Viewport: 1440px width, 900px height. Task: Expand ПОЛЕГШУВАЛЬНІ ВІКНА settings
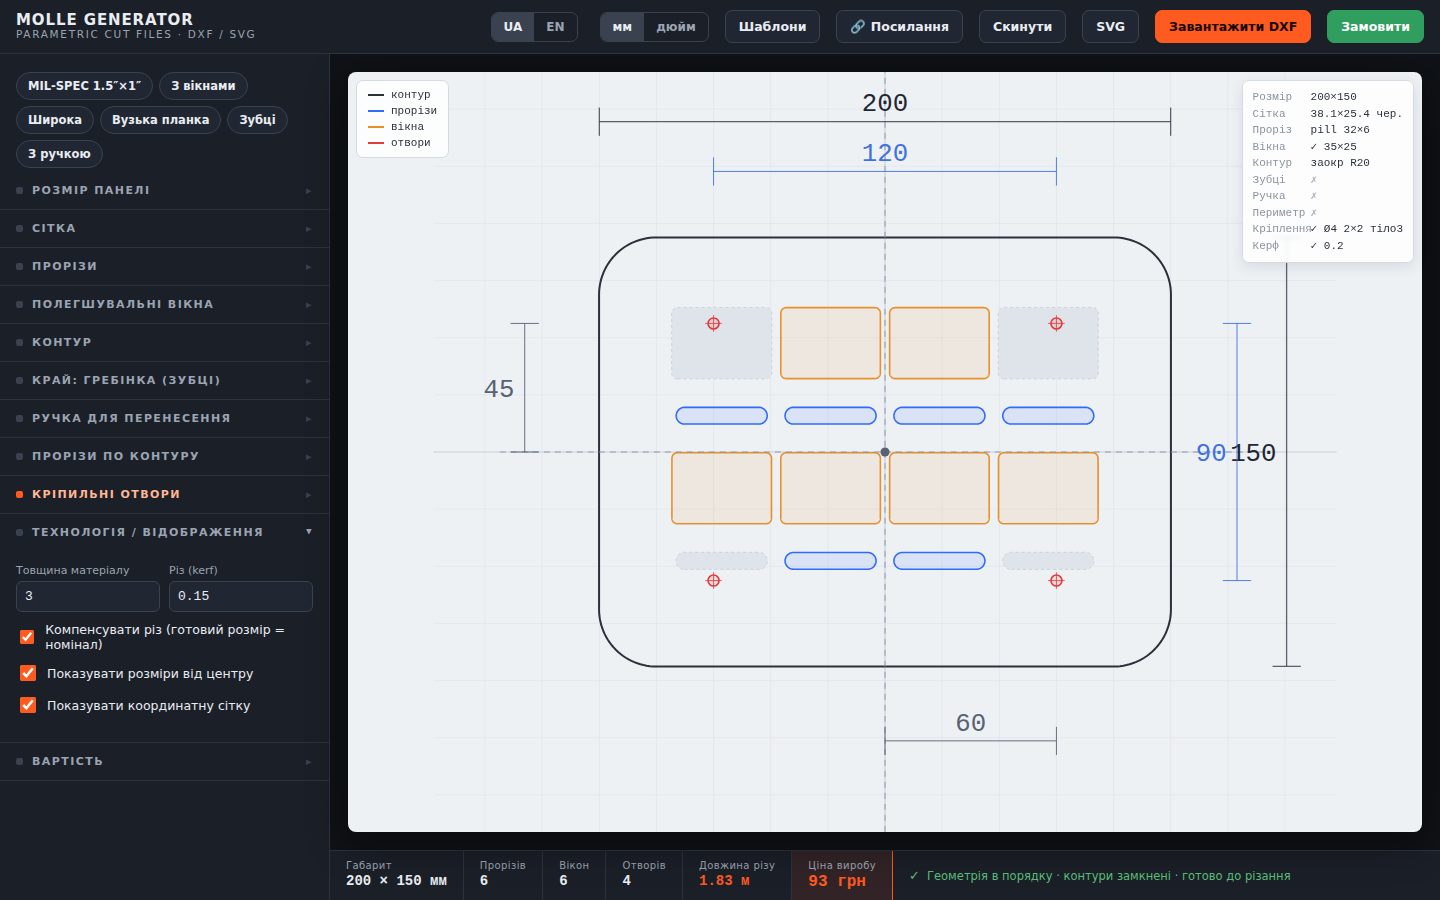[164, 304]
